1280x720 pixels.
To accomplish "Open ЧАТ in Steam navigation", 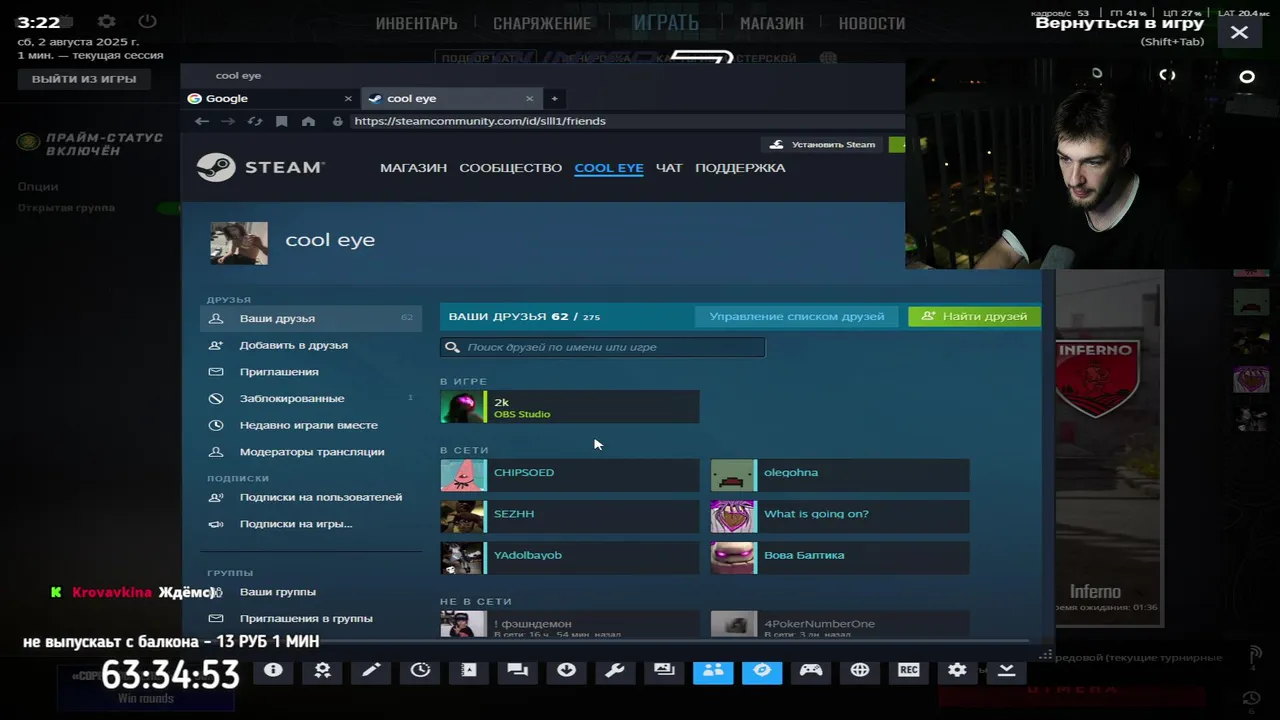I will [669, 167].
